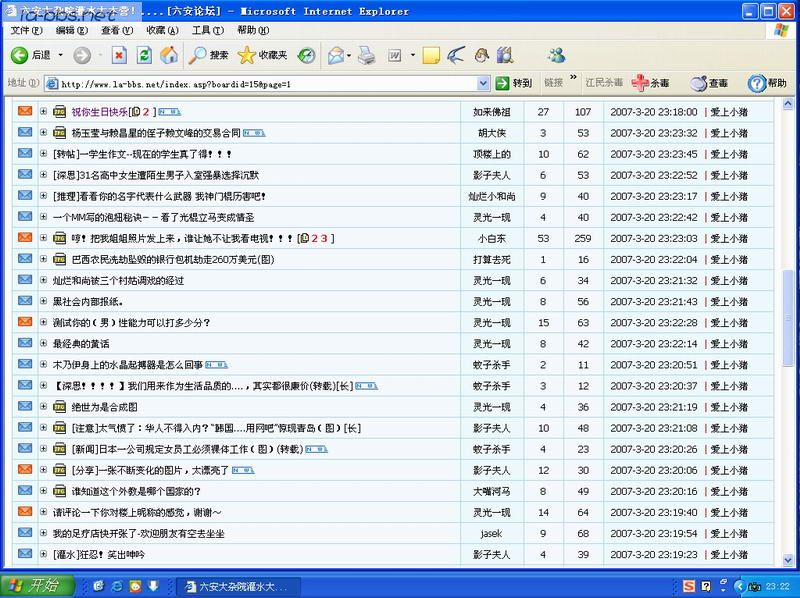The height and width of the screenshot is (598, 800).
Task: Click the Windows 开始 Start button
Action: pos(34,585)
